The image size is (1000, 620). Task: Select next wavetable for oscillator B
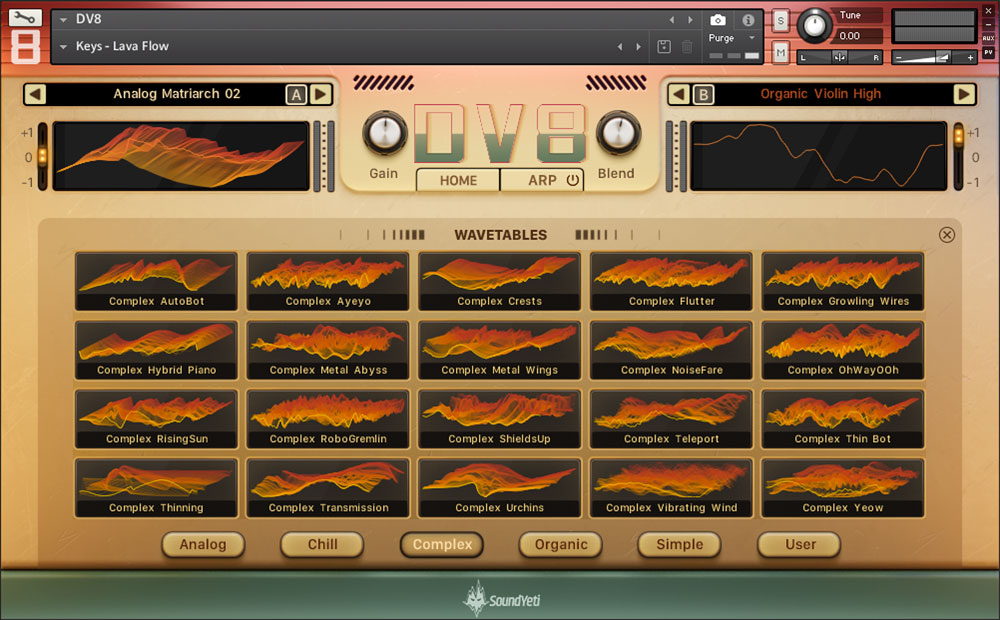(964, 94)
